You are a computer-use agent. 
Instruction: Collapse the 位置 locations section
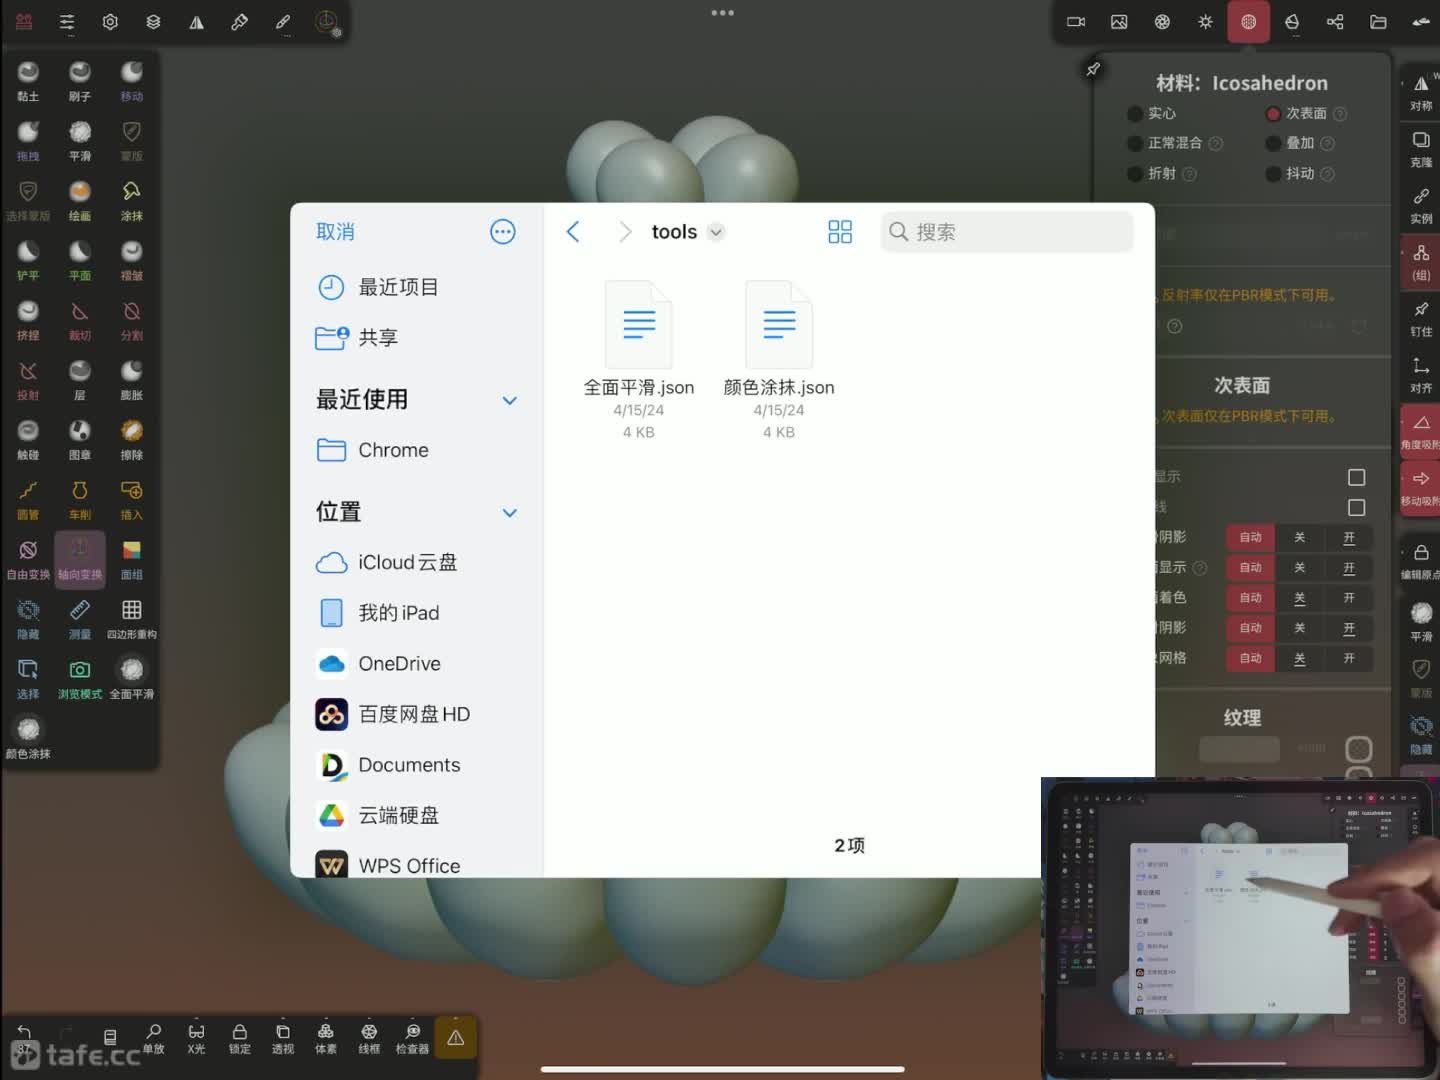[509, 512]
